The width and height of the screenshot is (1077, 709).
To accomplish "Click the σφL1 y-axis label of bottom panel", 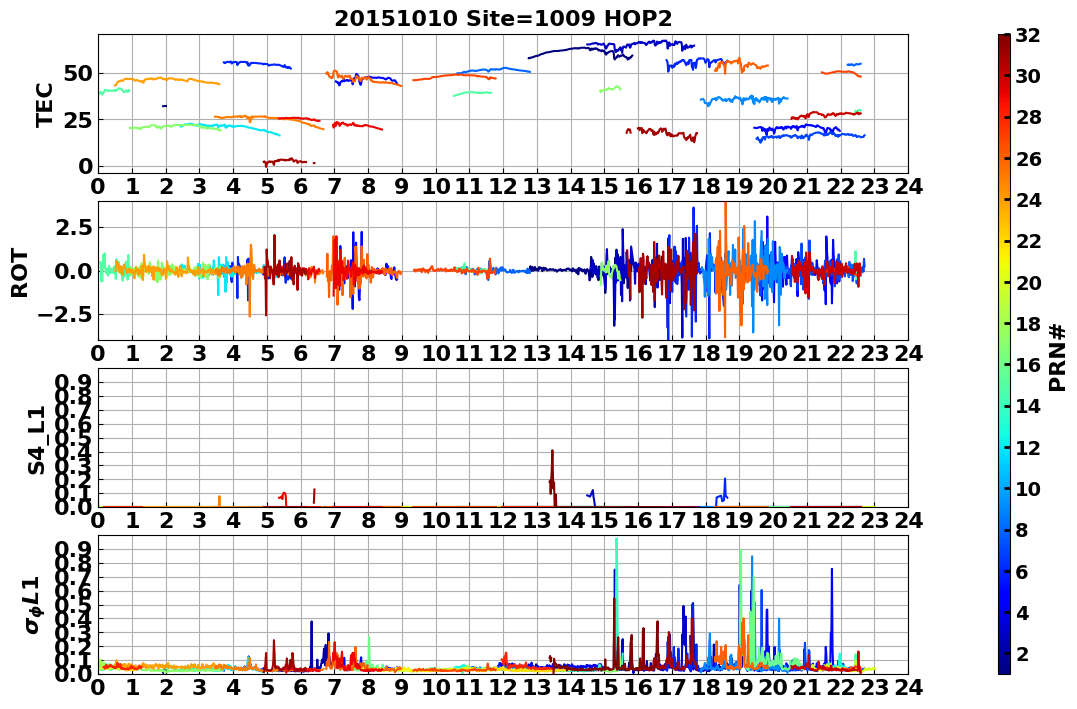I will tap(33, 605).
